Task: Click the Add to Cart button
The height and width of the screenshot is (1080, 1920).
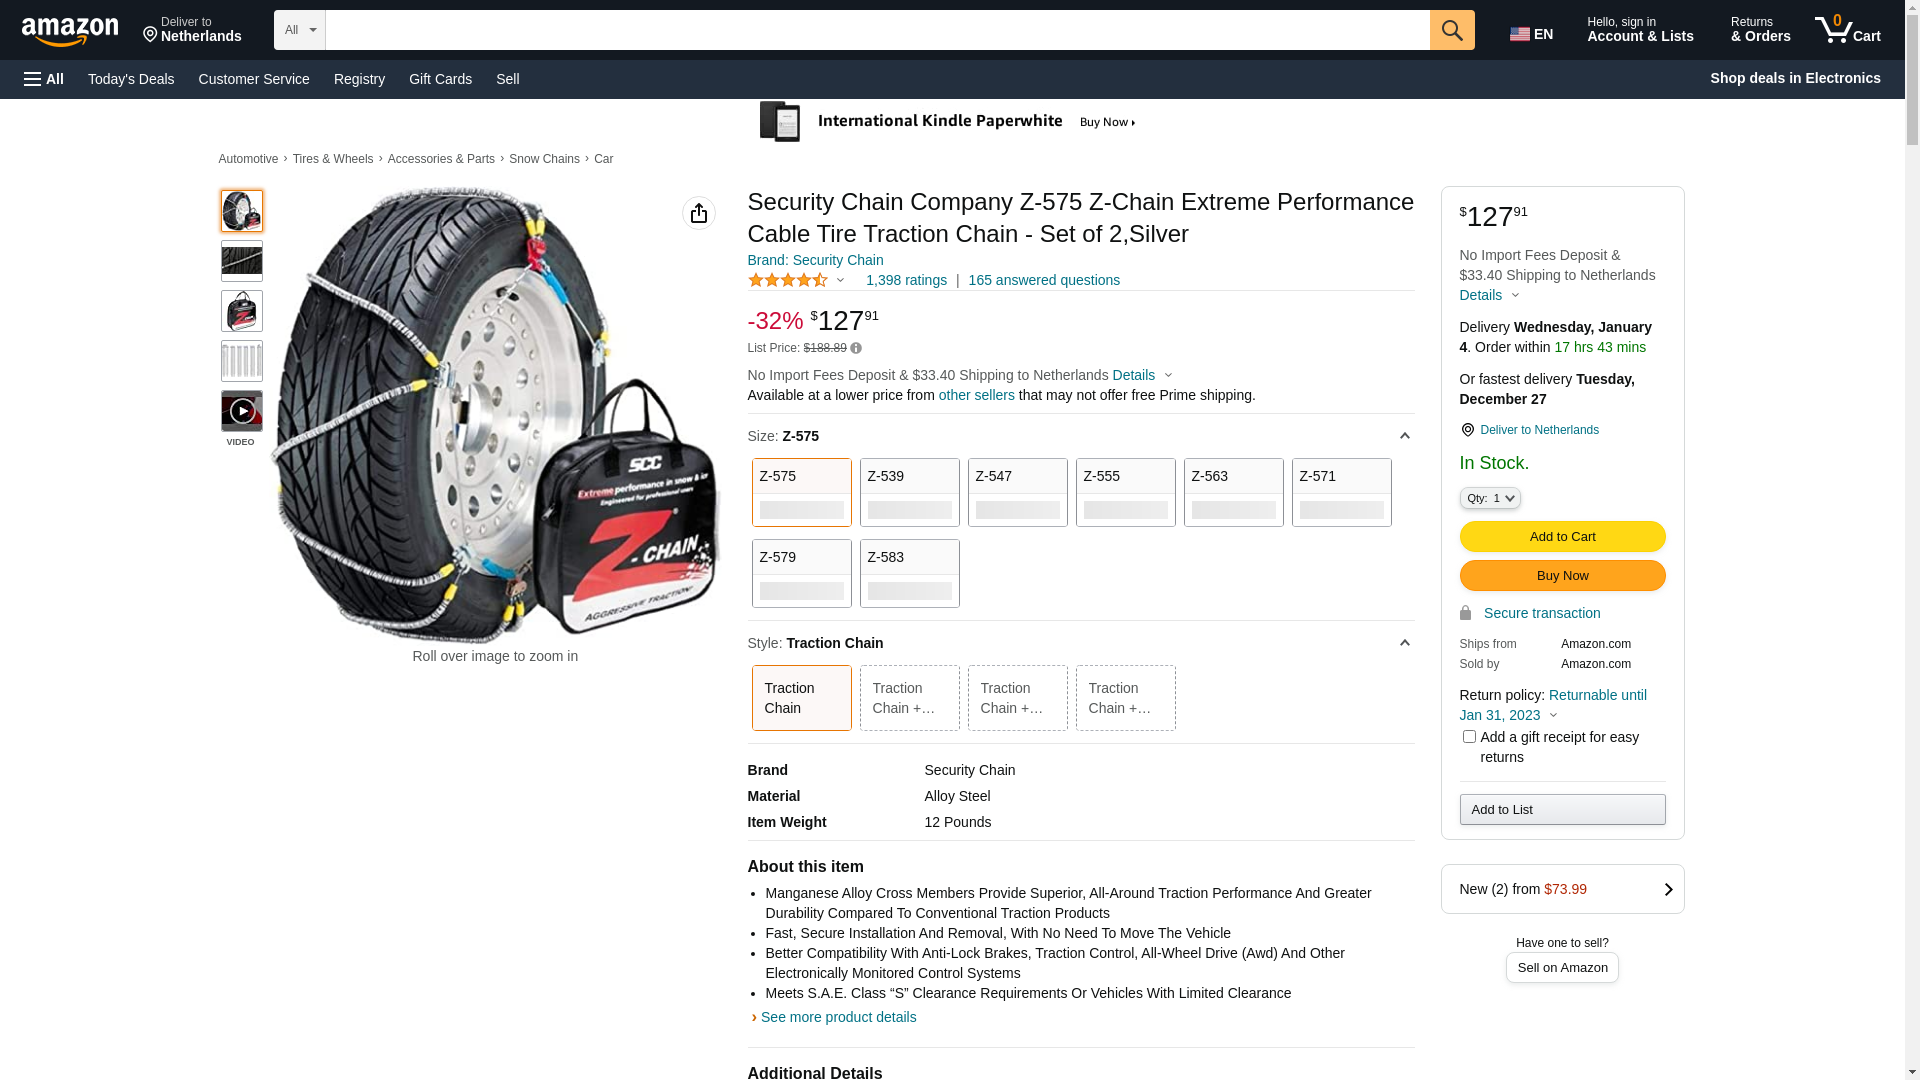Action: [1562, 537]
